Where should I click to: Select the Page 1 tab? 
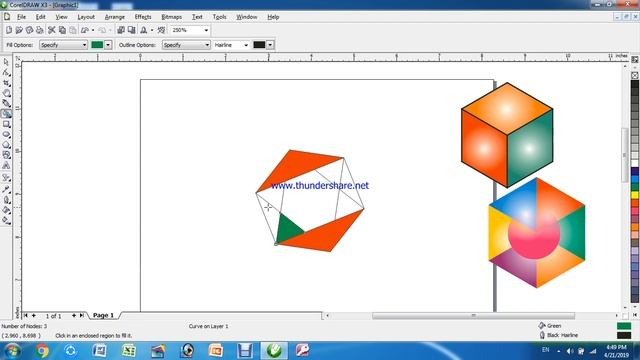(x=103, y=316)
